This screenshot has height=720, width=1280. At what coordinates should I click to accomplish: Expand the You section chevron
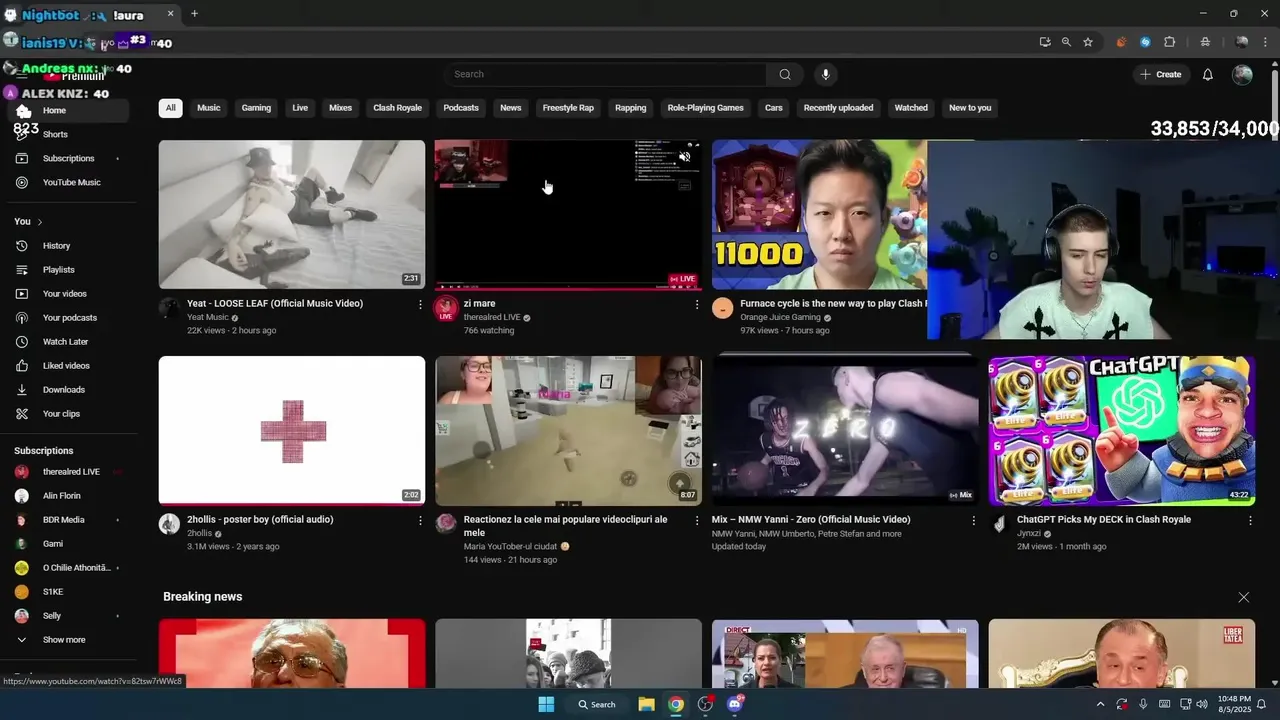(x=40, y=222)
